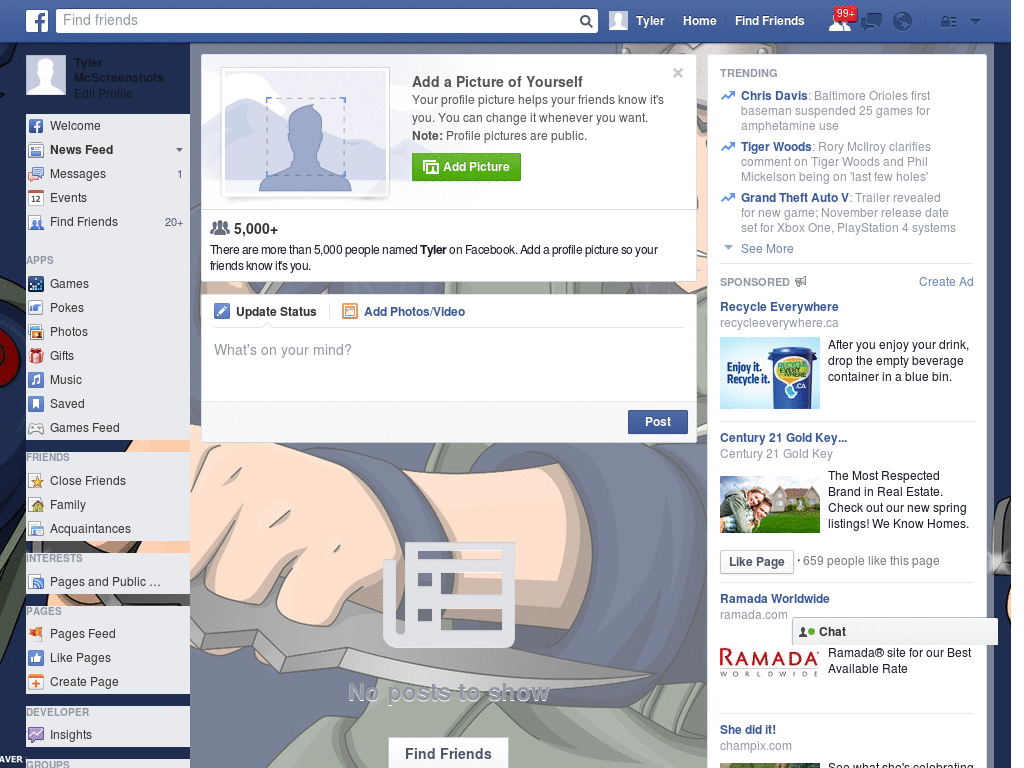Open Century 21 Gold Key ad title

(x=783, y=438)
